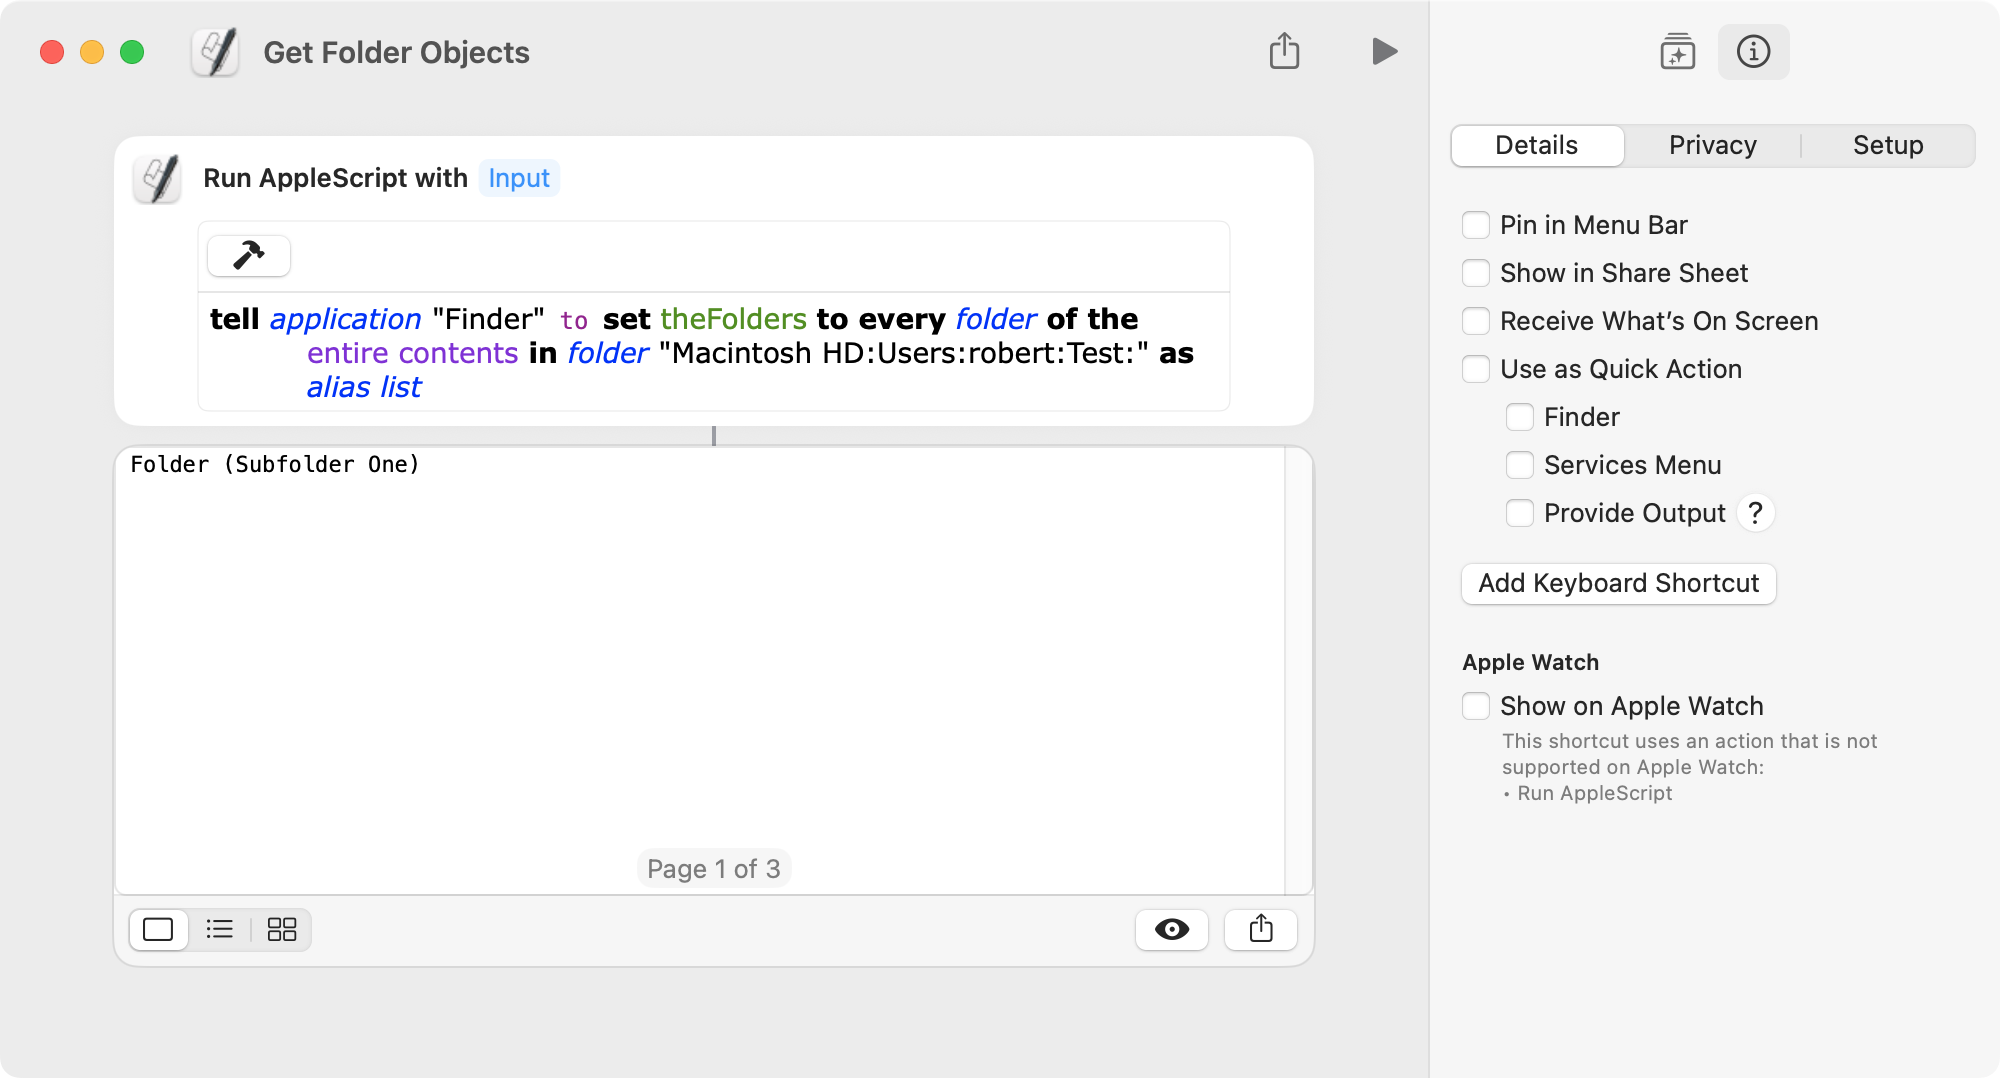Toggle the shortcut details info icon

tap(1753, 51)
